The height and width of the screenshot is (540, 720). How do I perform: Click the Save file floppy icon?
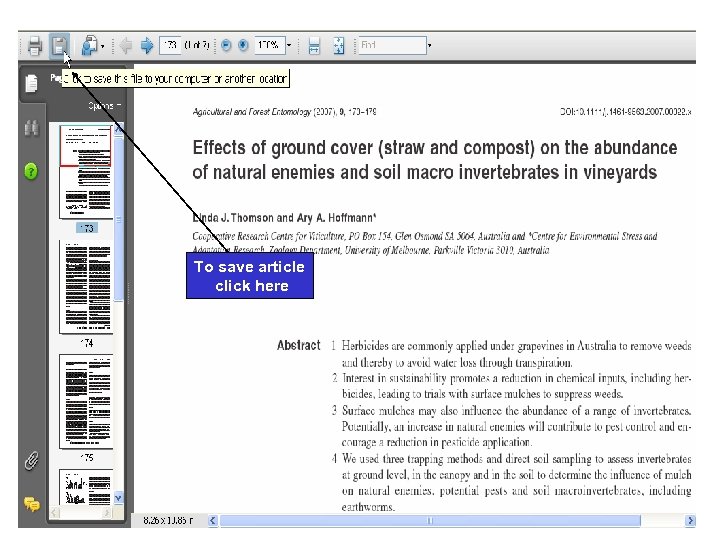coord(59,45)
